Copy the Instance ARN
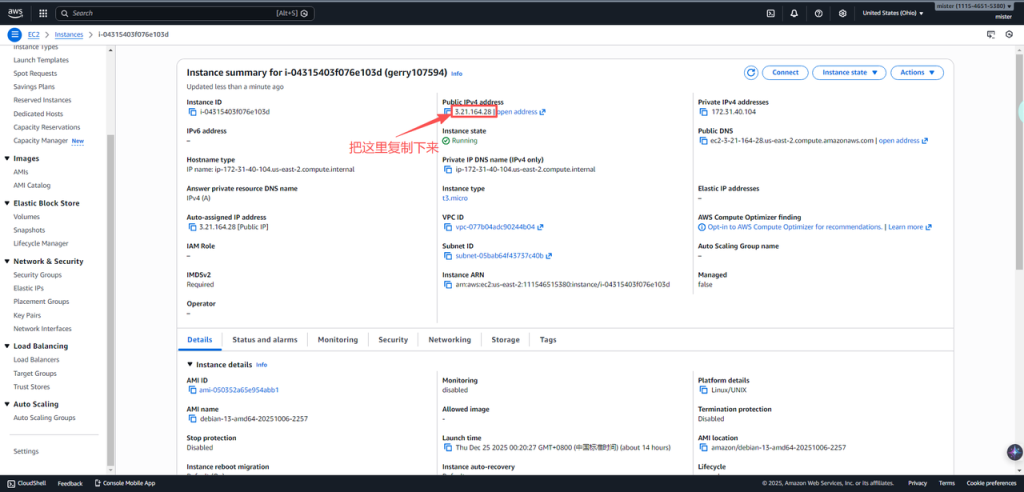 (447, 284)
